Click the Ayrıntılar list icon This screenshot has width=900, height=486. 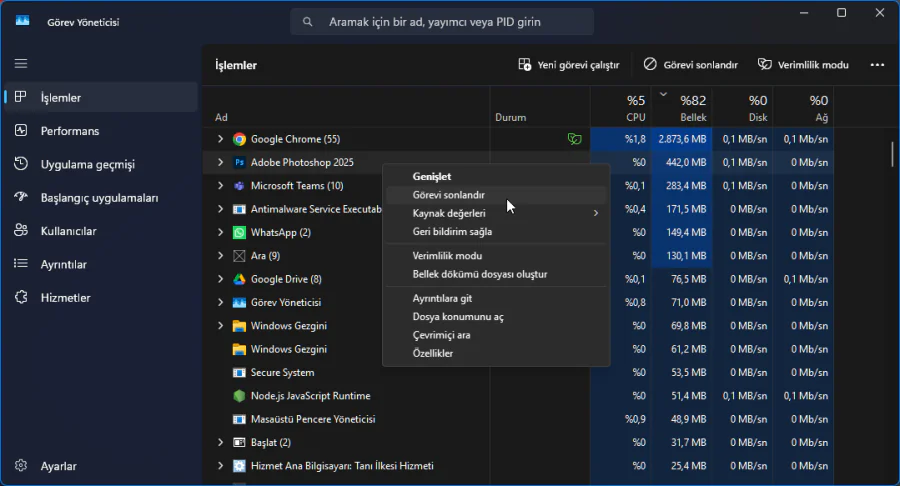(x=21, y=263)
